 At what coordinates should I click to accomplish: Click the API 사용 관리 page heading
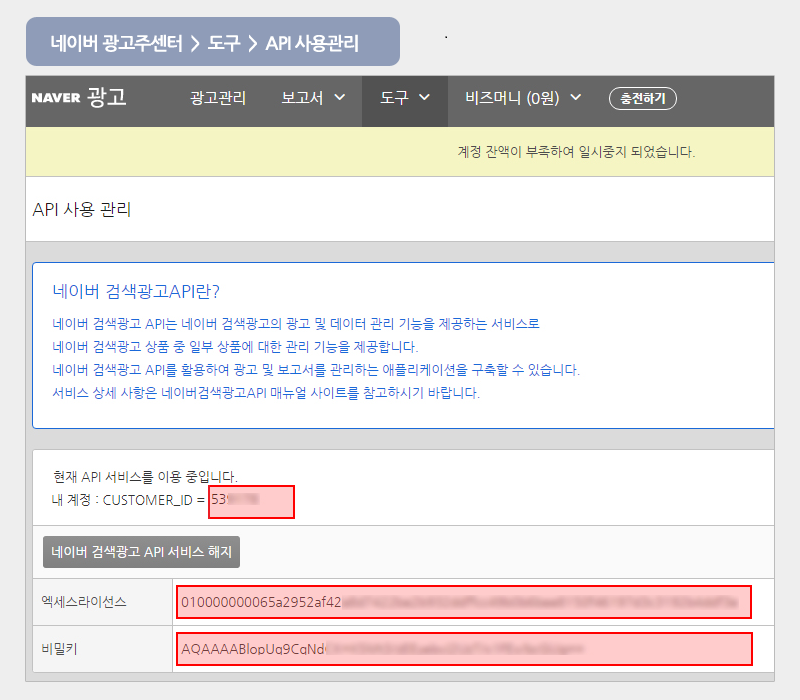coord(82,209)
